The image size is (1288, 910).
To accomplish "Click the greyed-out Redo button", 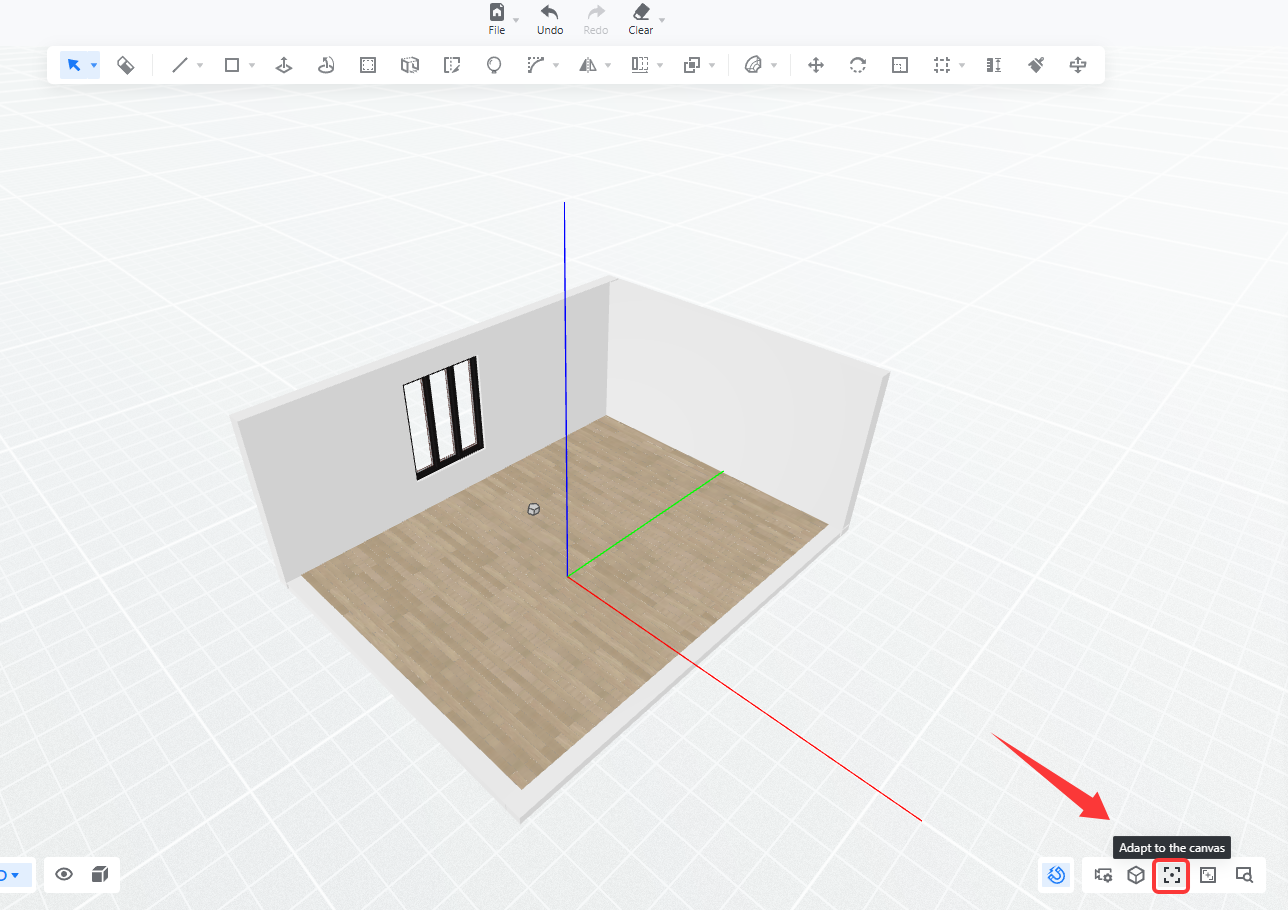I will pyautogui.click(x=596, y=19).
